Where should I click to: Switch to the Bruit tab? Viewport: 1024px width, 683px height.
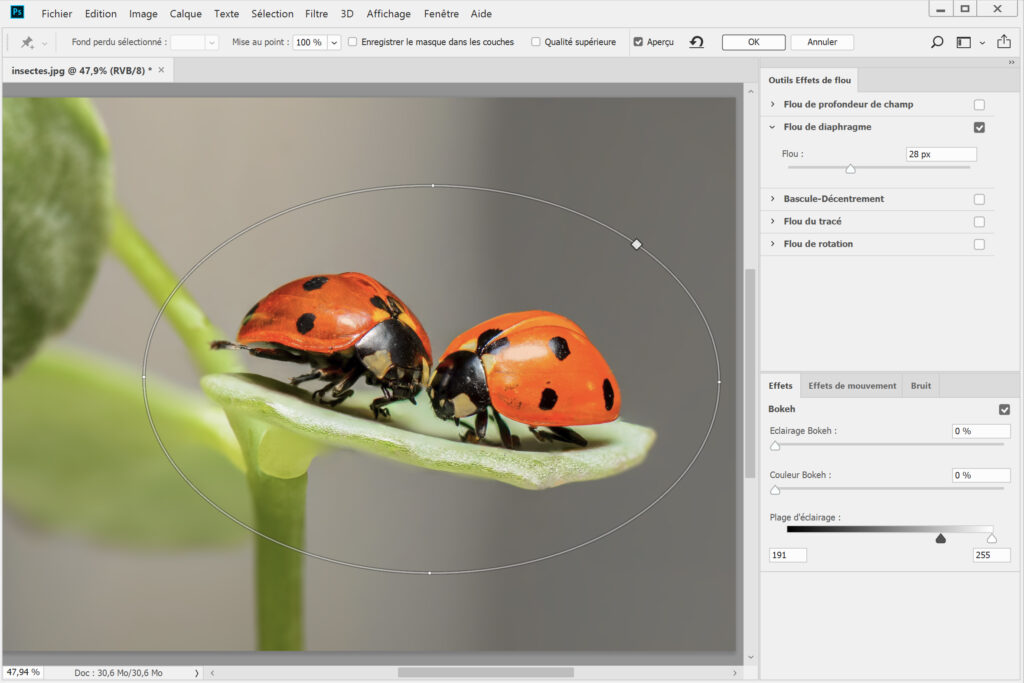(x=921, y=386)
